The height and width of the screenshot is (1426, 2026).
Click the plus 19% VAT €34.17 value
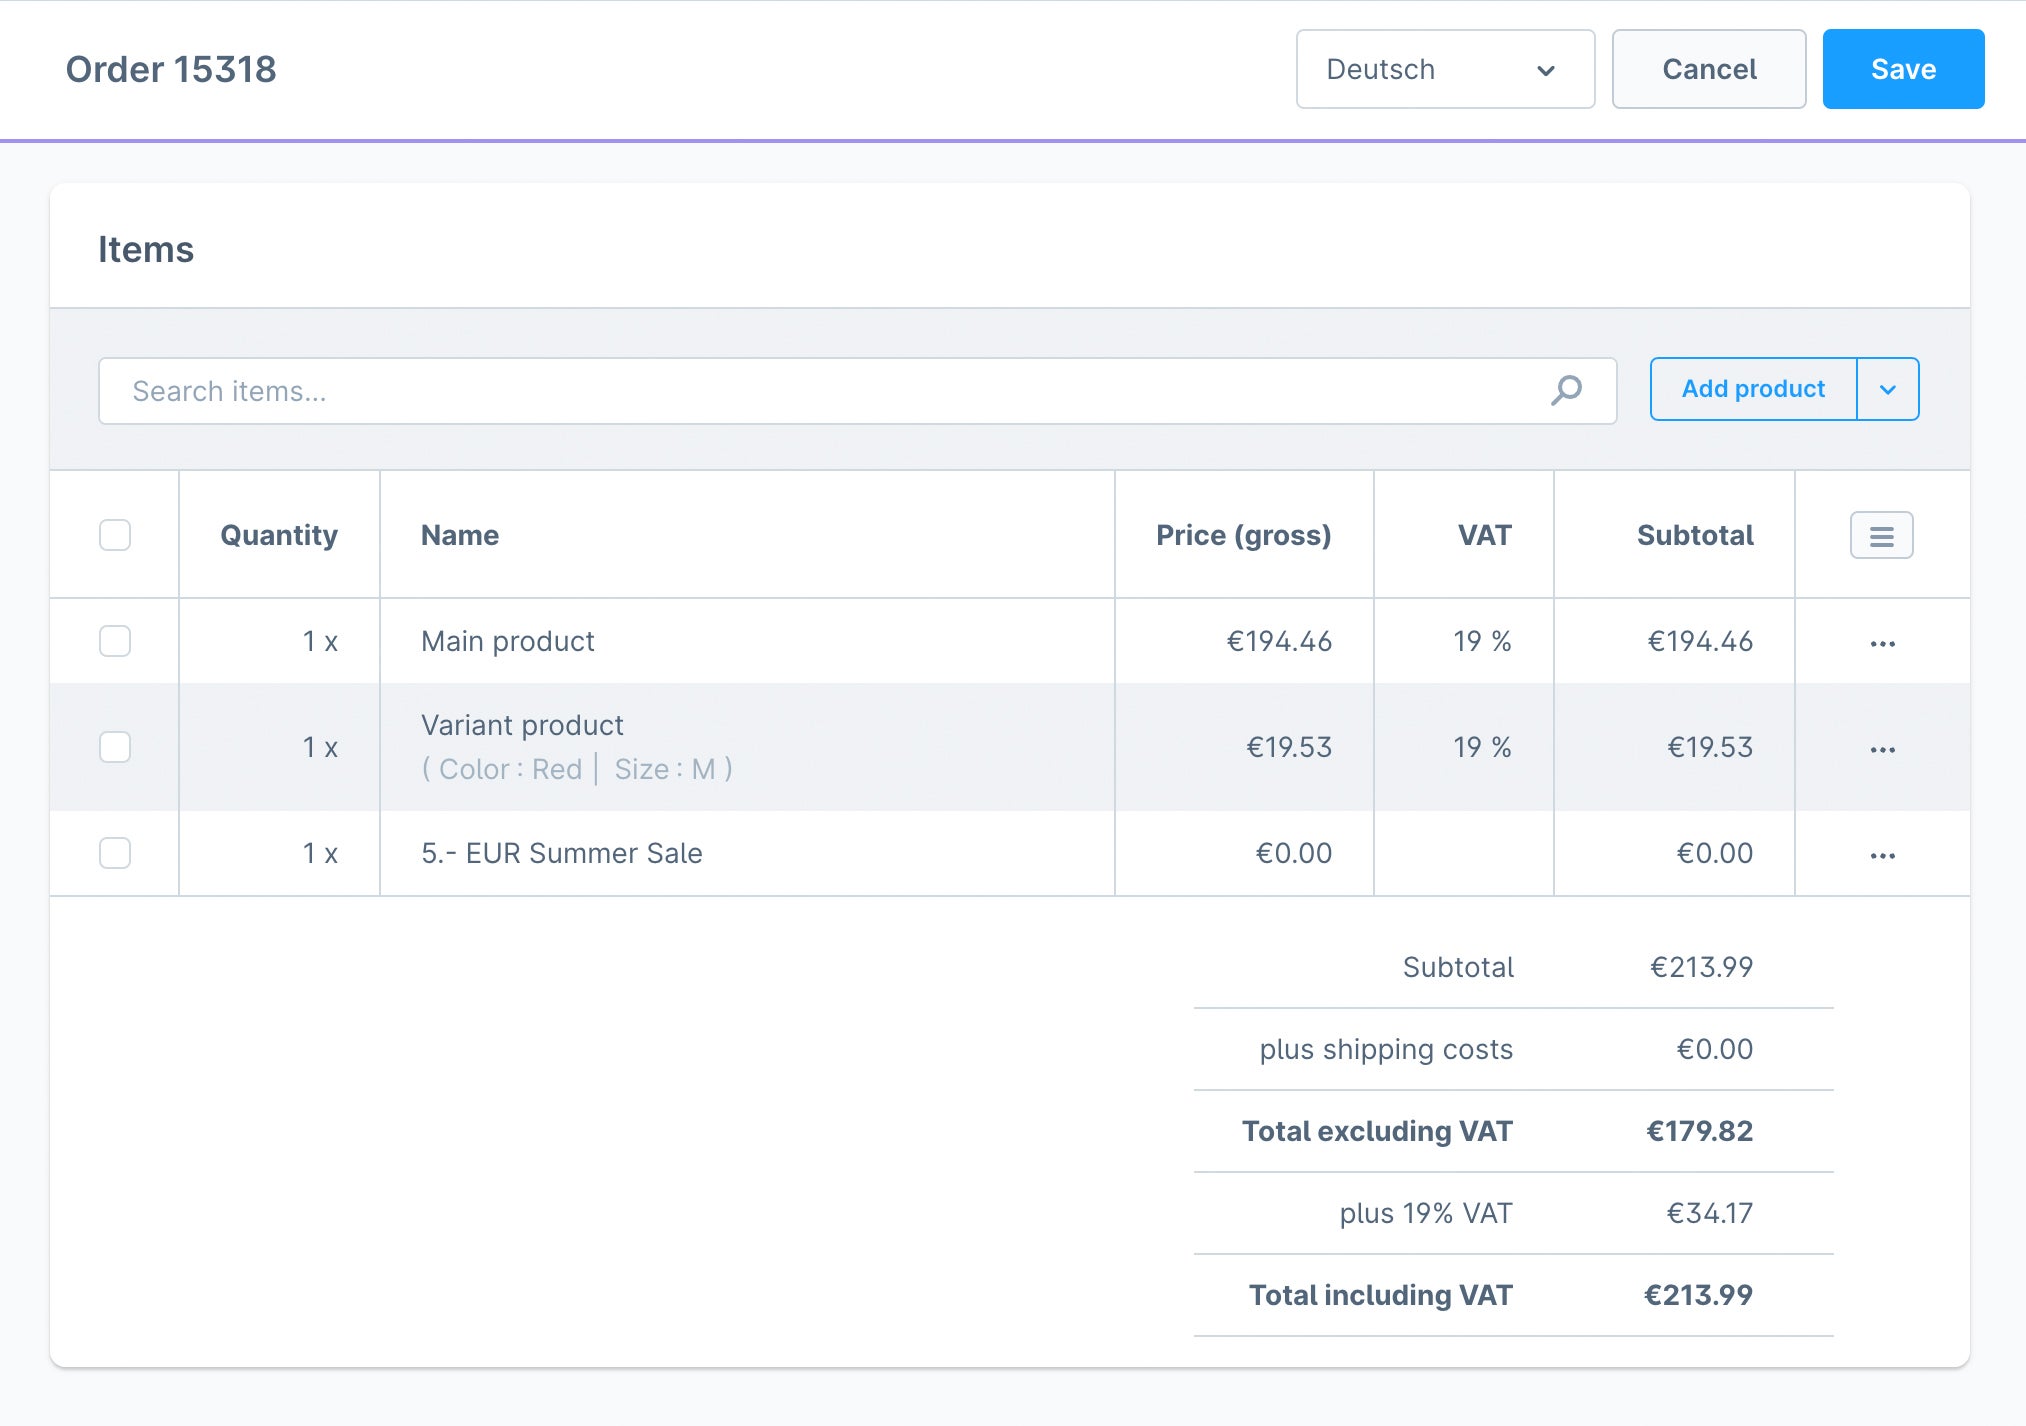[1709, 1213]
